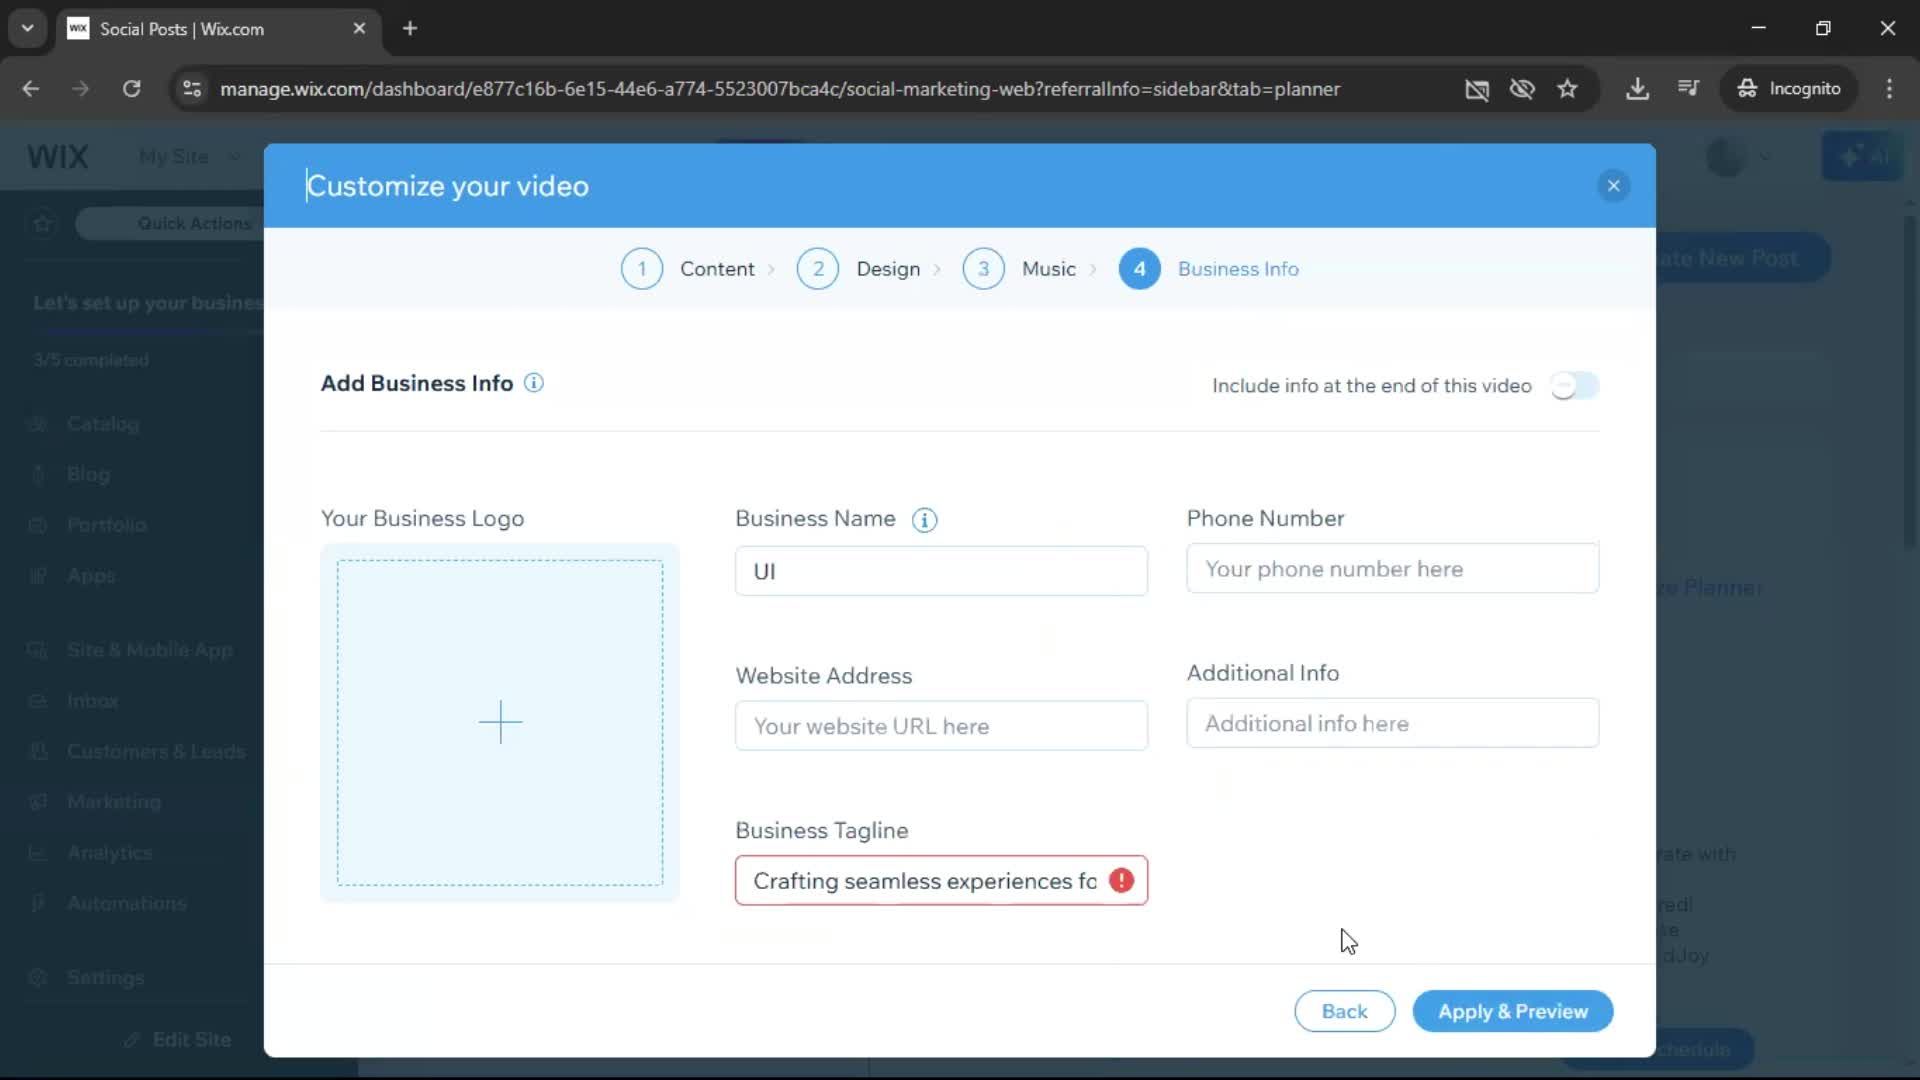Open a new browser tab
Image resolution: width=1920 pixels, height=1080 pixels.
[410, 29]
